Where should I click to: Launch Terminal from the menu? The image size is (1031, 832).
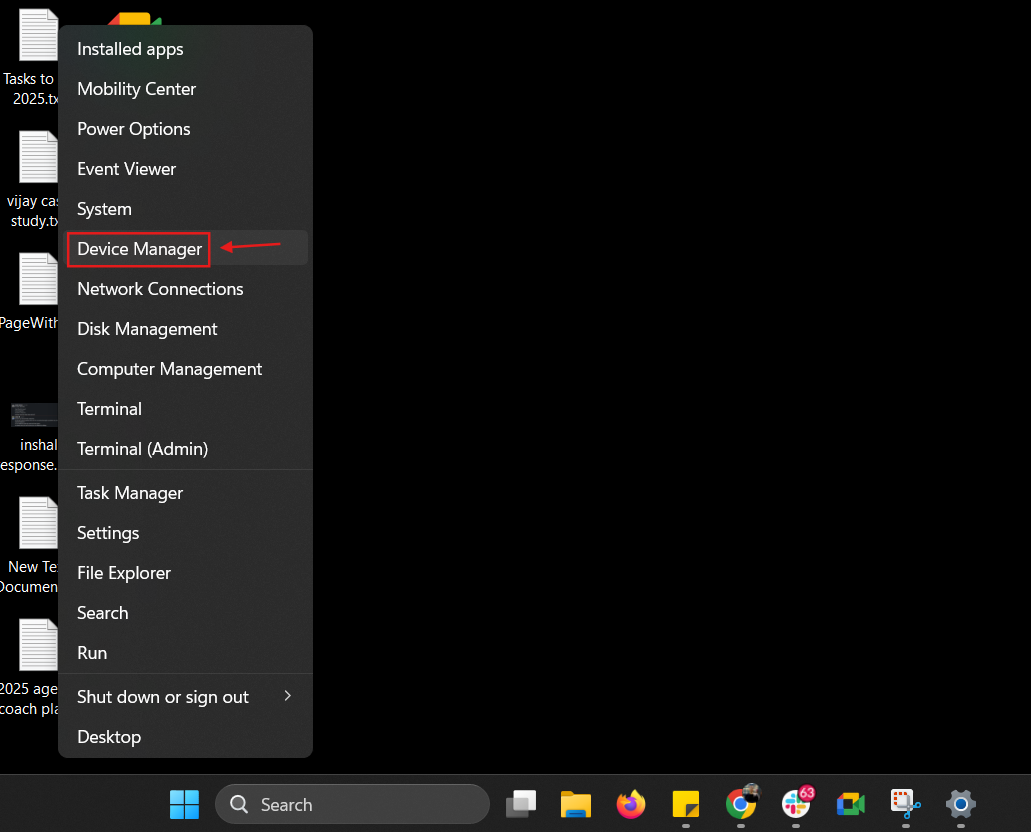[x=185, y=409]
